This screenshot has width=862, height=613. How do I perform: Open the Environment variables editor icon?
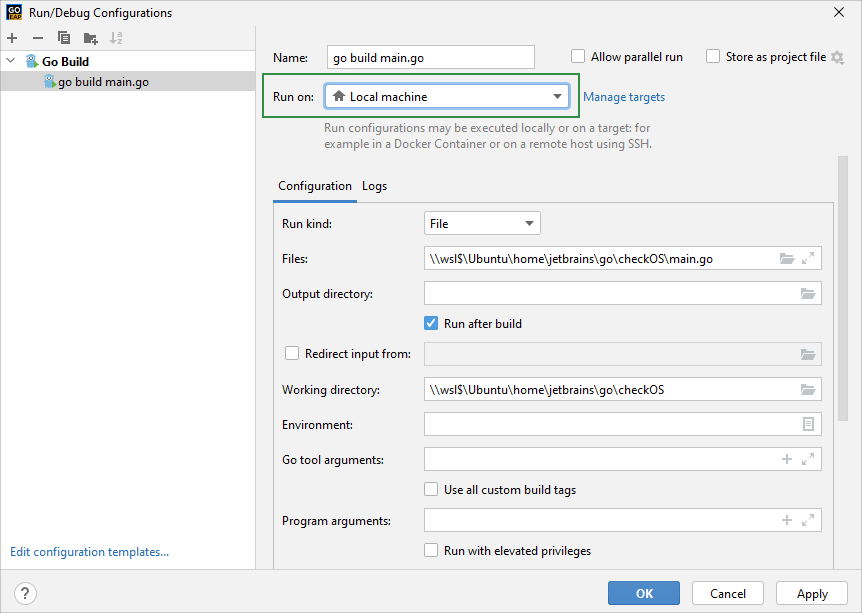pos(808,424)
